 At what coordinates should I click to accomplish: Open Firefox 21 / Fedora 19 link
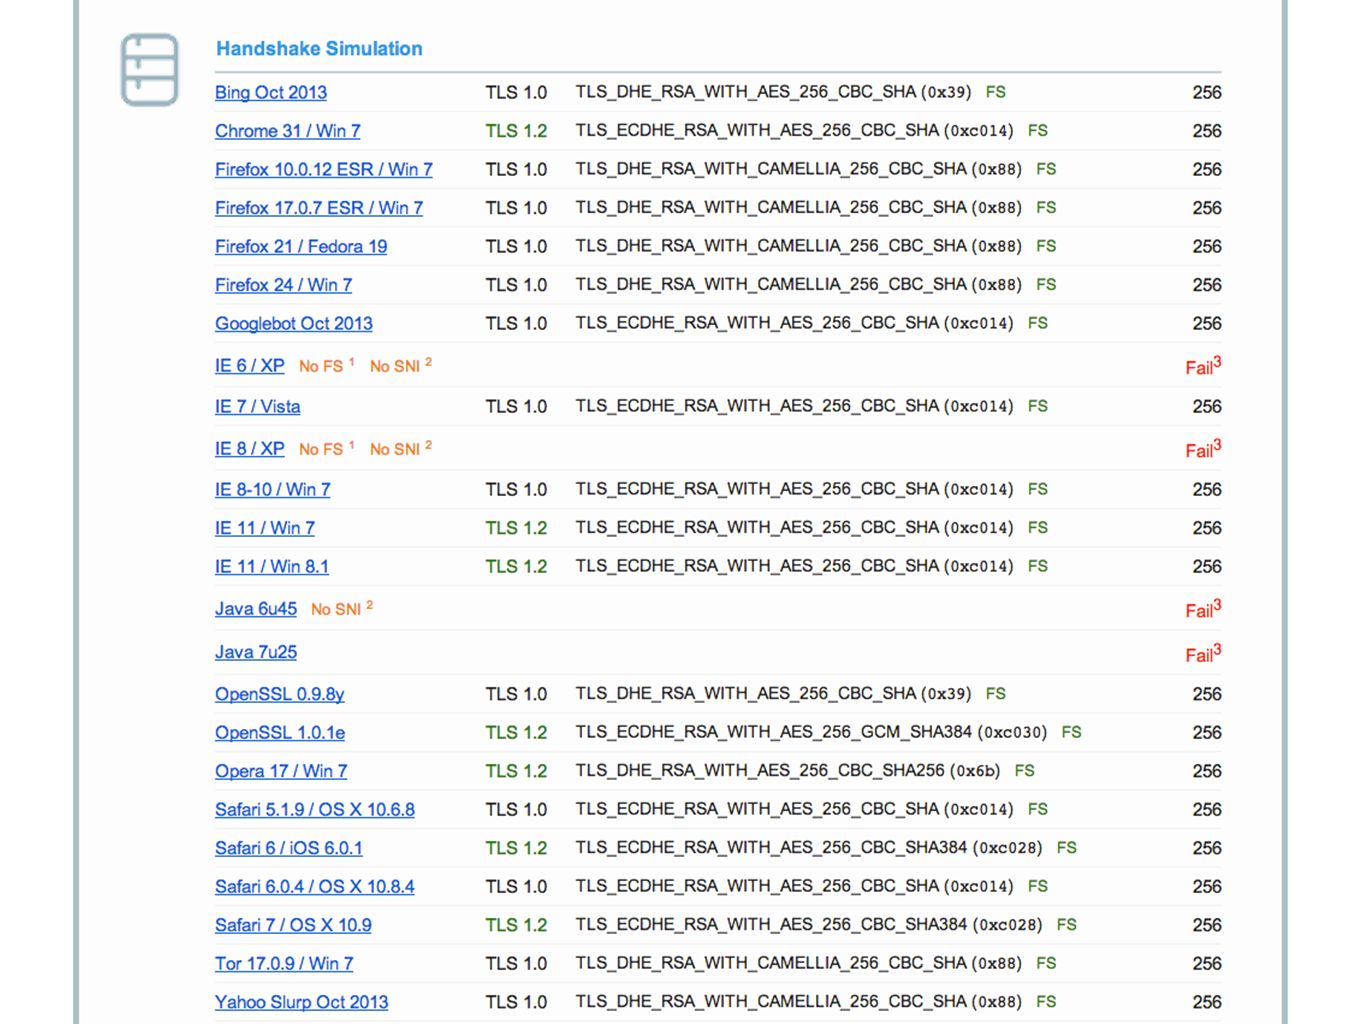301,246
